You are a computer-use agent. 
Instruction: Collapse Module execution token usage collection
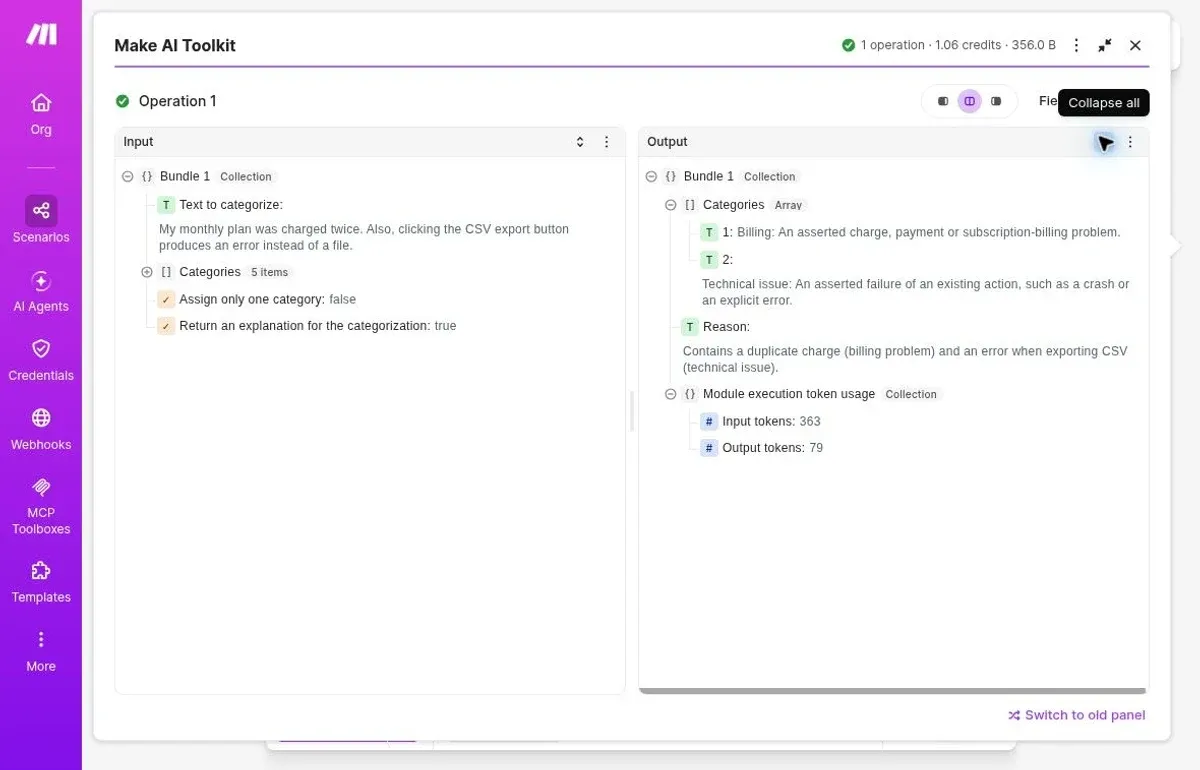[x=671, y=394]
